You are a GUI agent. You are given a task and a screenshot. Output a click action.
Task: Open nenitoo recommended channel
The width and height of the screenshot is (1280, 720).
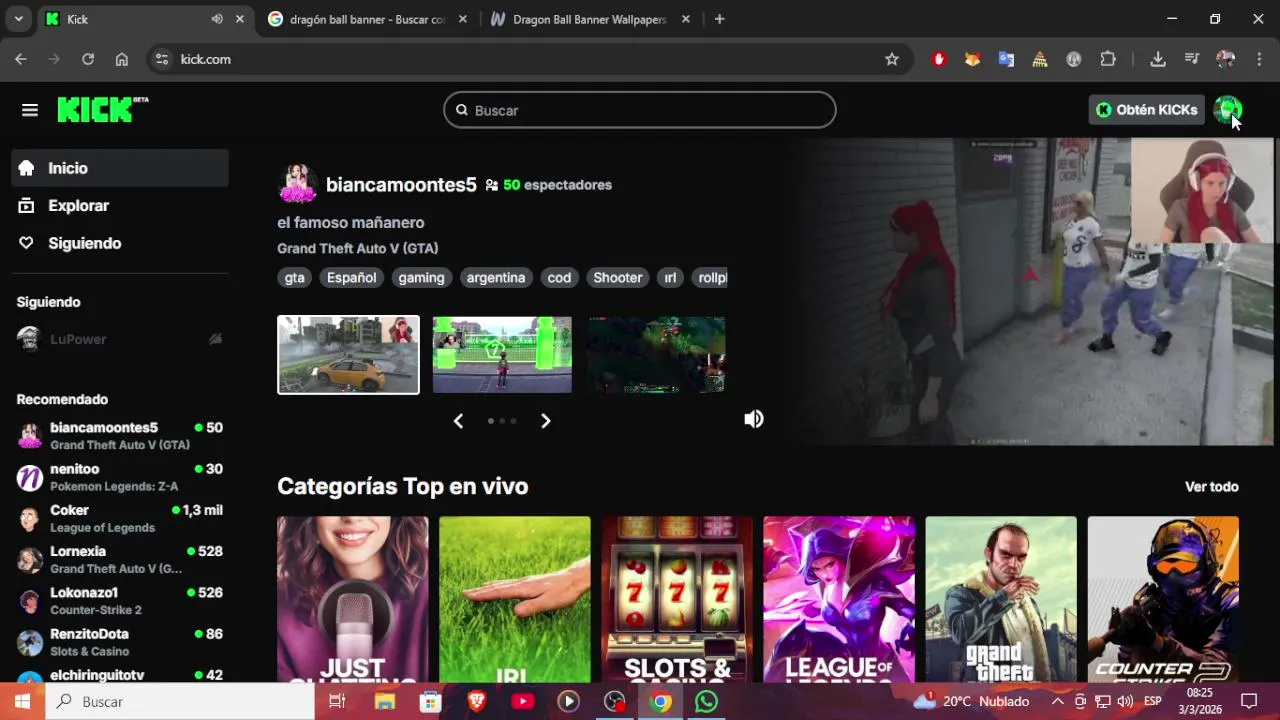[120, 477]
